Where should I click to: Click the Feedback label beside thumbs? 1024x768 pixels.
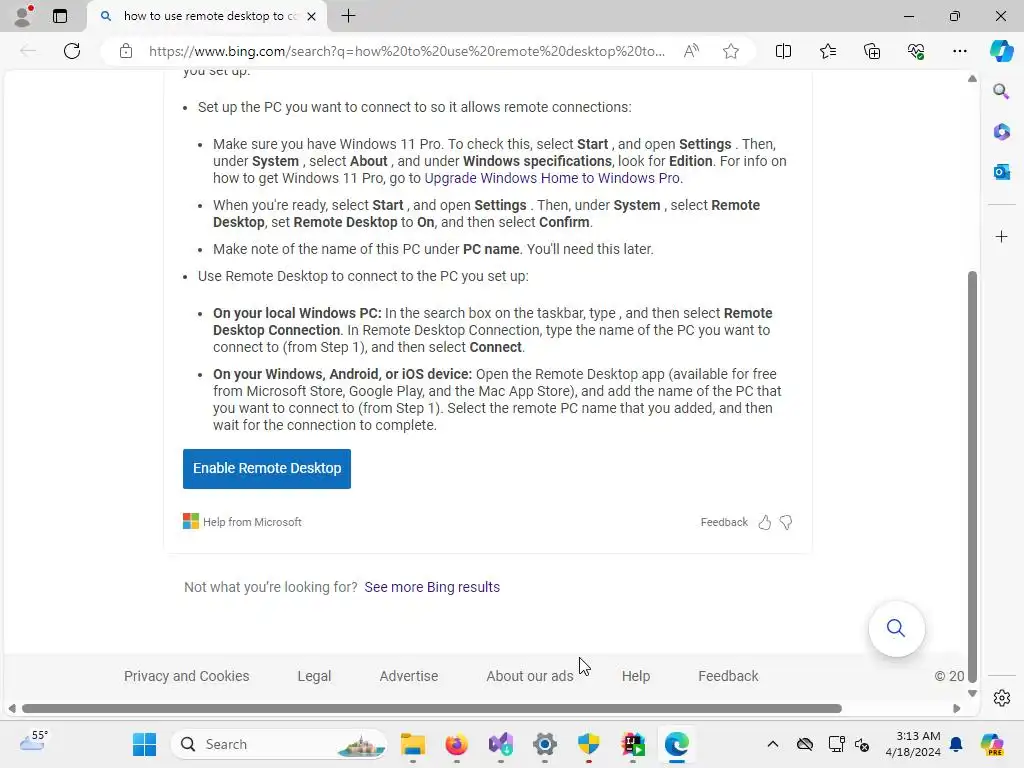click(x=724, y=522)
